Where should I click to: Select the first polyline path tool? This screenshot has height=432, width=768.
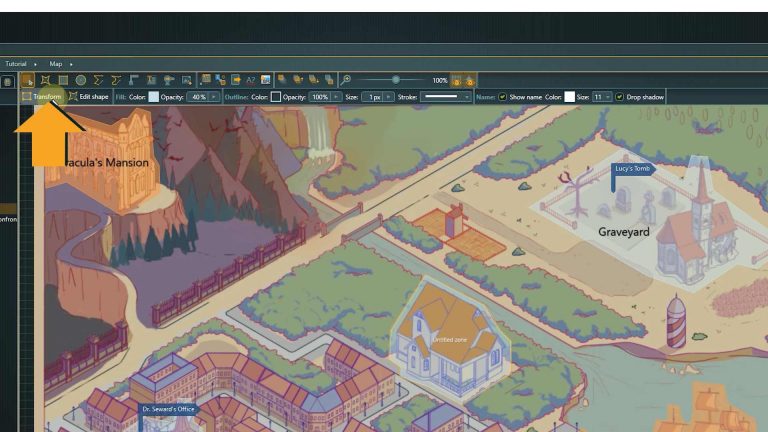tap(98, 80)
